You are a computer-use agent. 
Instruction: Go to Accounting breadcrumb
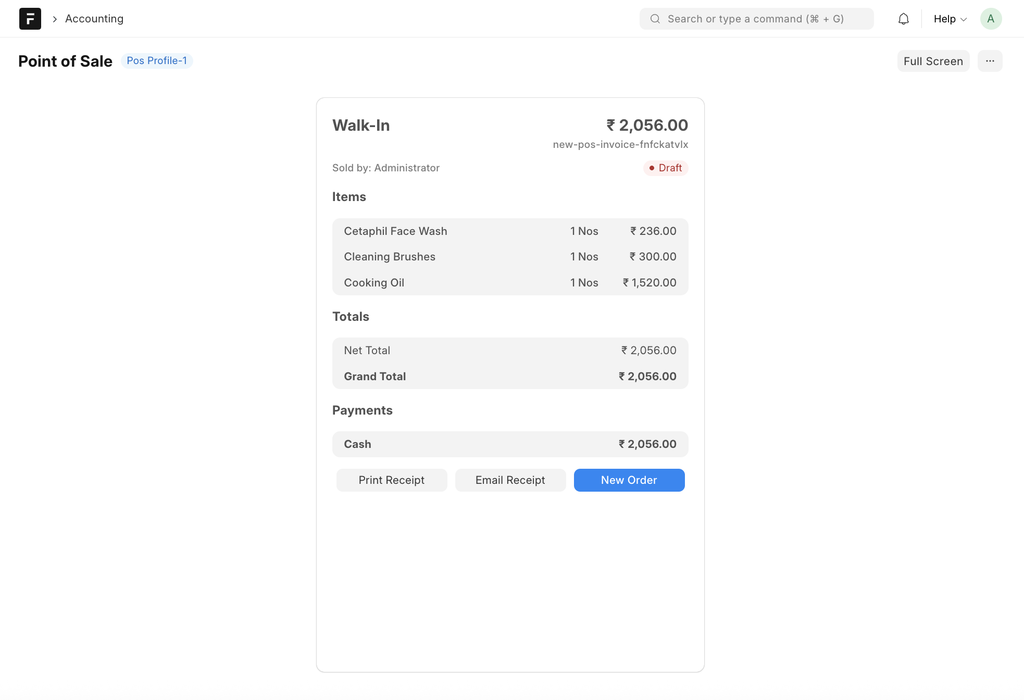coord(94,19)
